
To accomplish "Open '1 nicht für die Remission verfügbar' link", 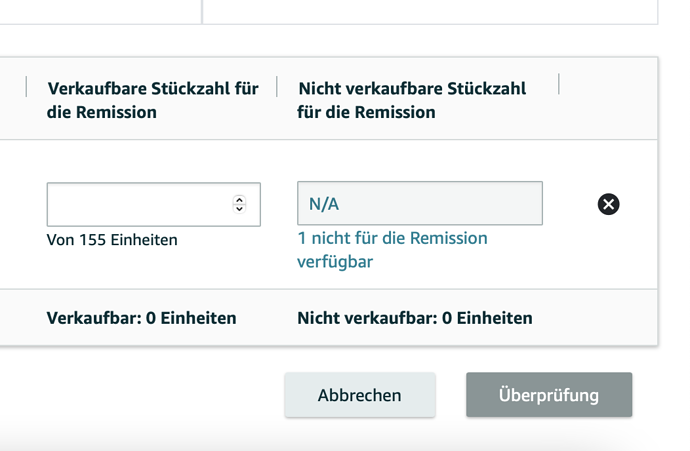I will coord(392,239).
